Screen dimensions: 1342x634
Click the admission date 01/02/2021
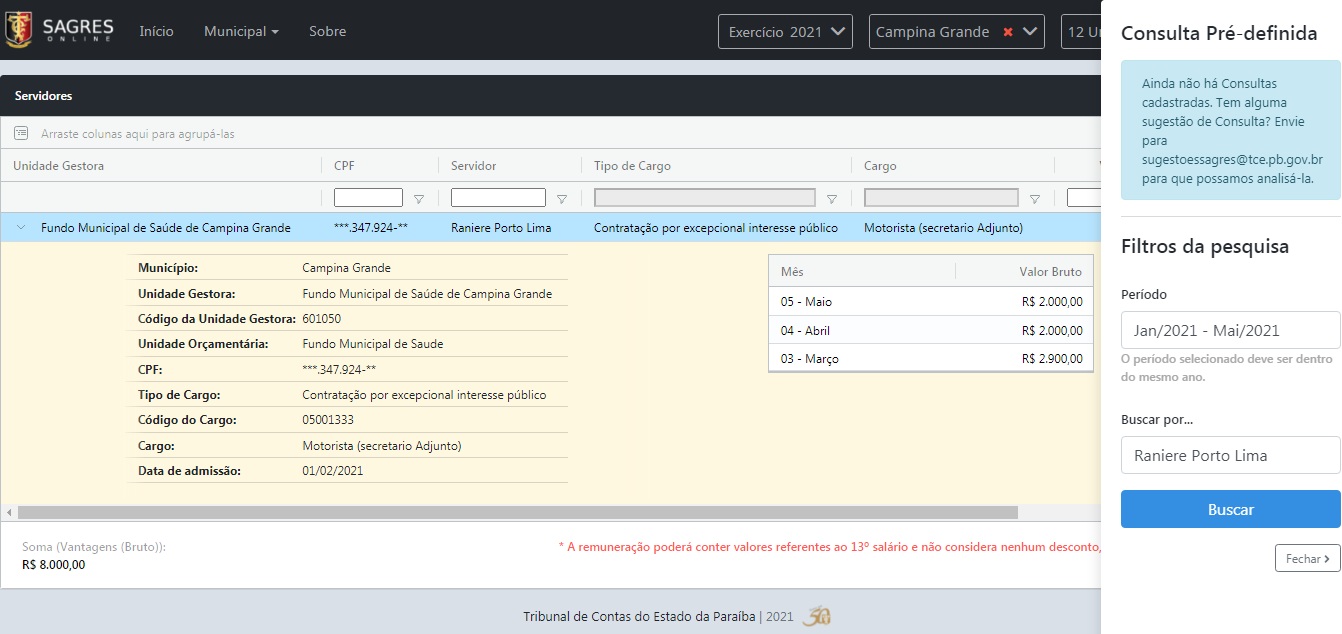coord(333,470)
